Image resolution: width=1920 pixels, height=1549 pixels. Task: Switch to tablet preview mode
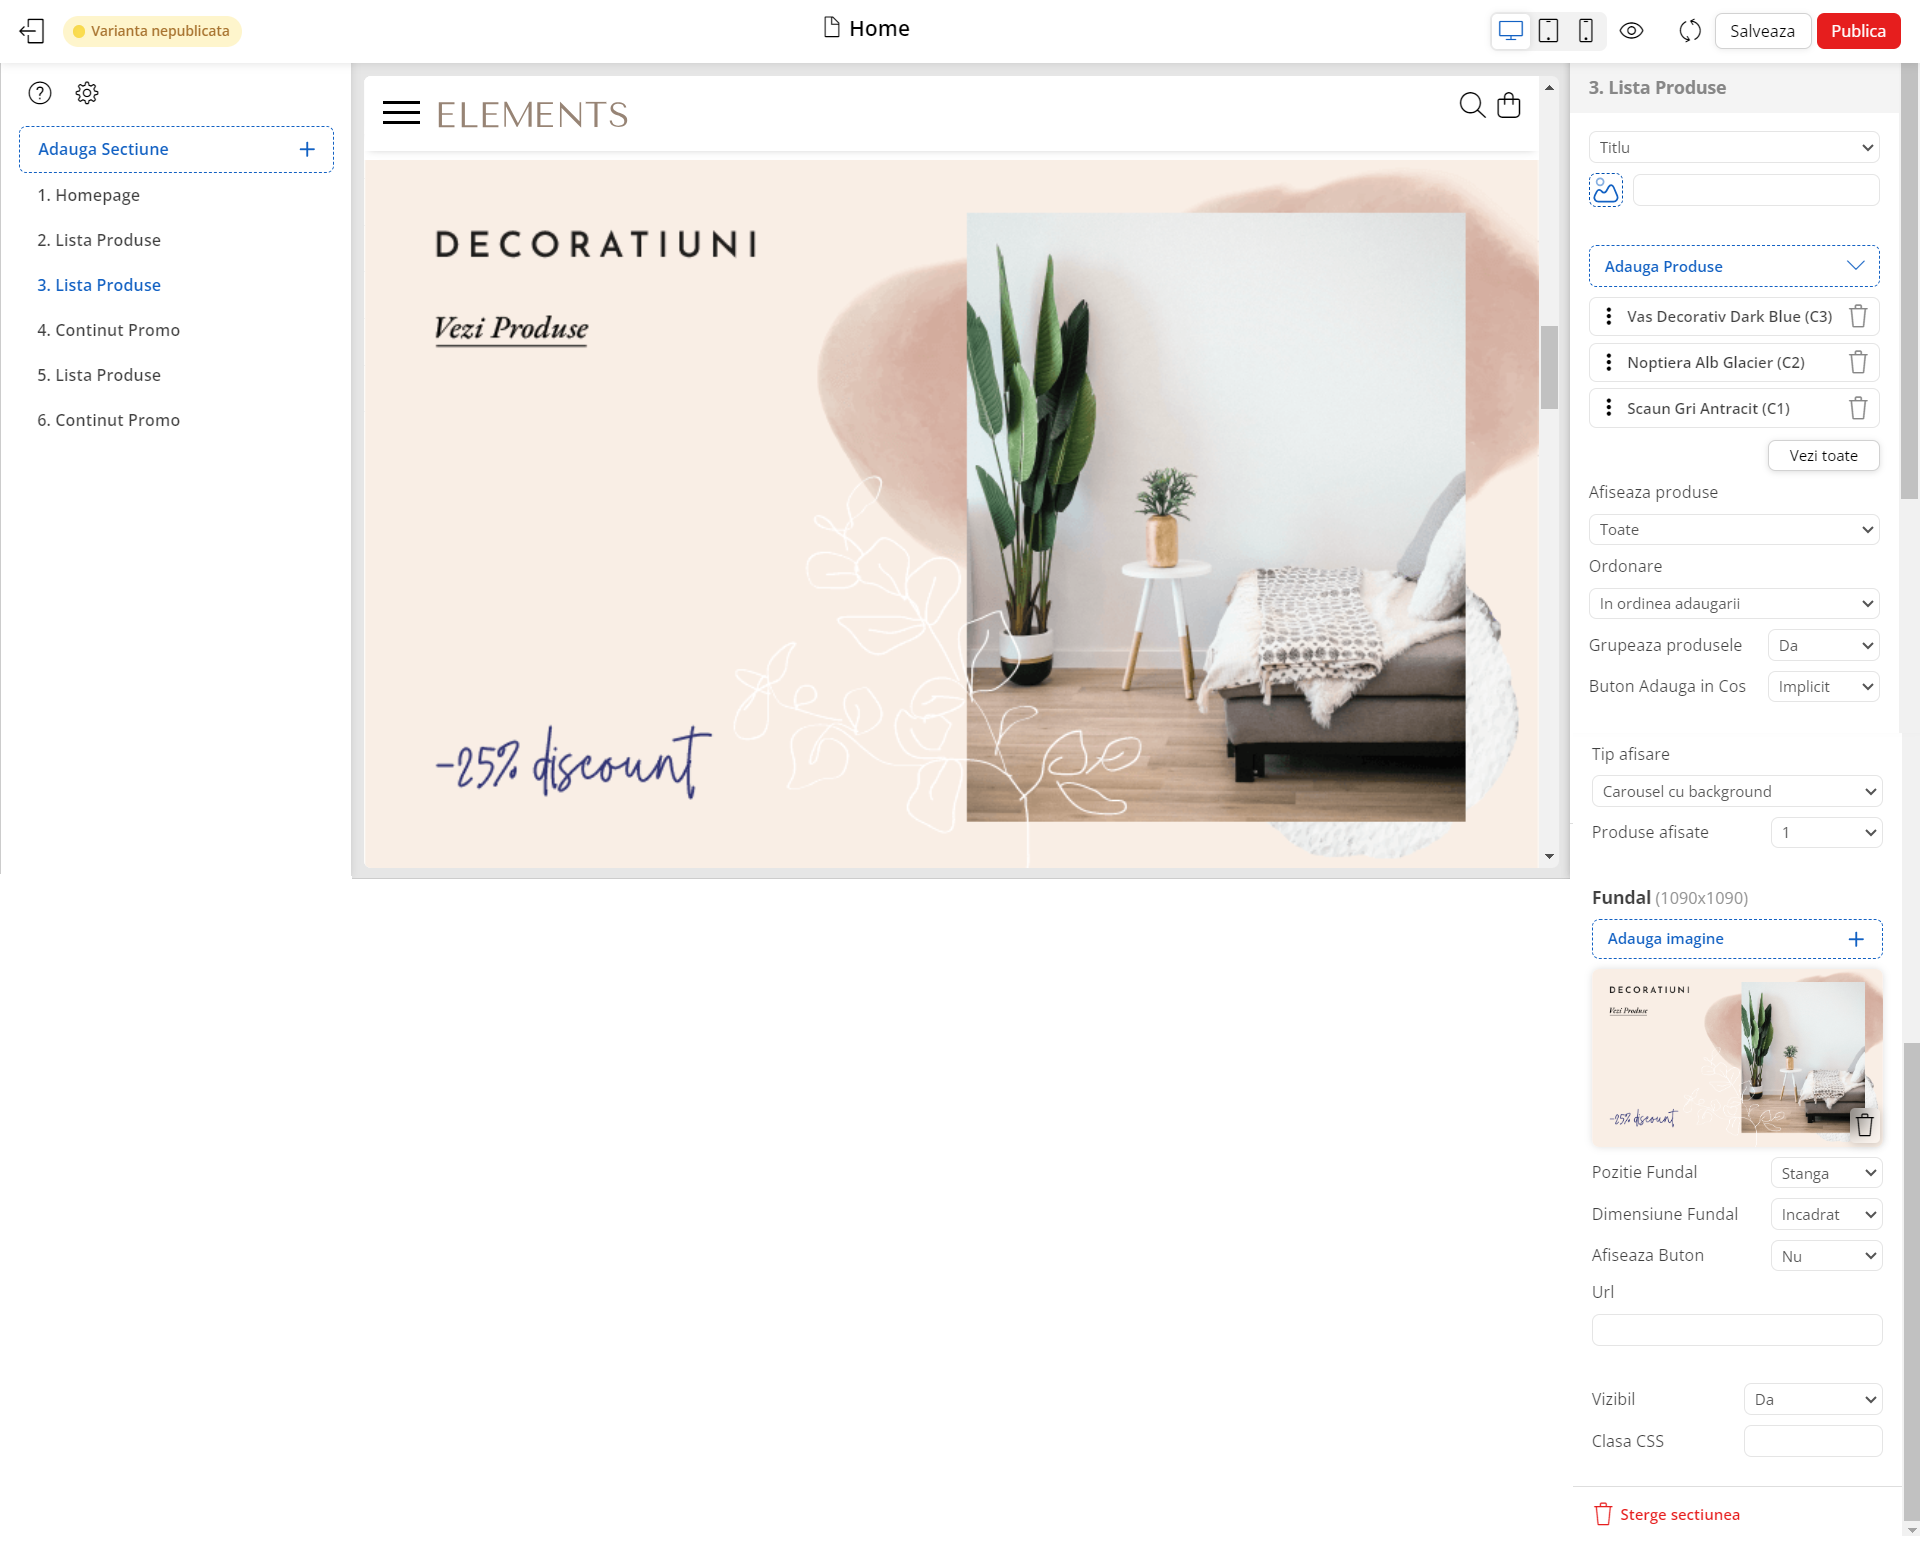tap(1548, 31)
